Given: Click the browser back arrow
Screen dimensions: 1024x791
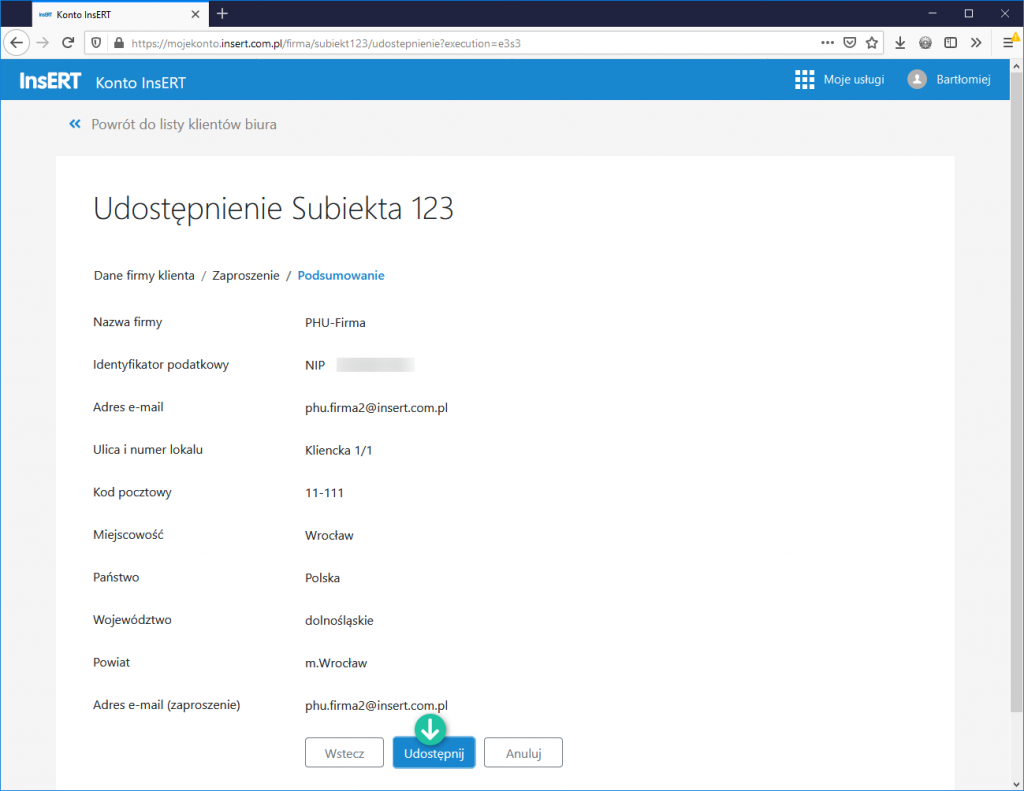Looking at the screenshot, I should click(x=16, y=43).
